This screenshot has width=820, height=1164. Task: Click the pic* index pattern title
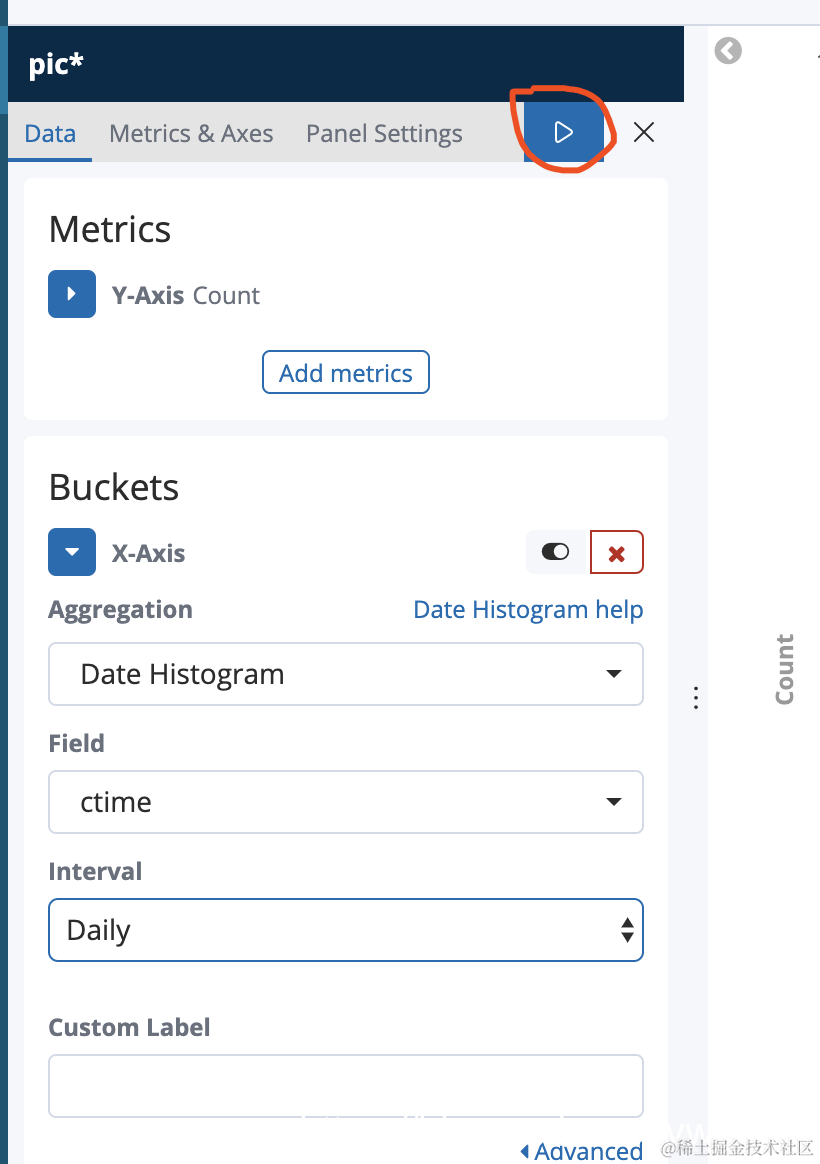coord(56,65)
